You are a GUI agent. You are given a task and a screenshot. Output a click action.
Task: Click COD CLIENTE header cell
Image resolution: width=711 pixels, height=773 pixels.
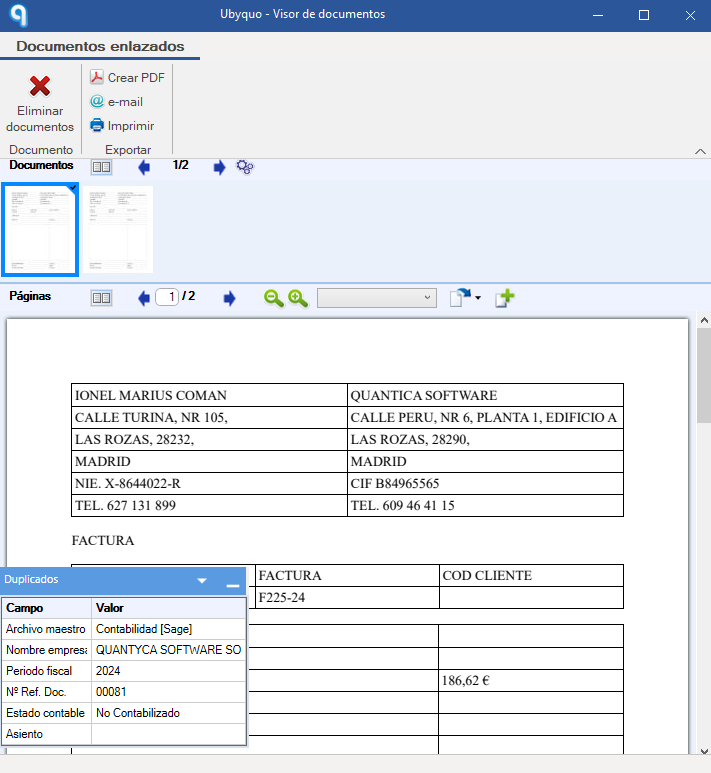531,575
